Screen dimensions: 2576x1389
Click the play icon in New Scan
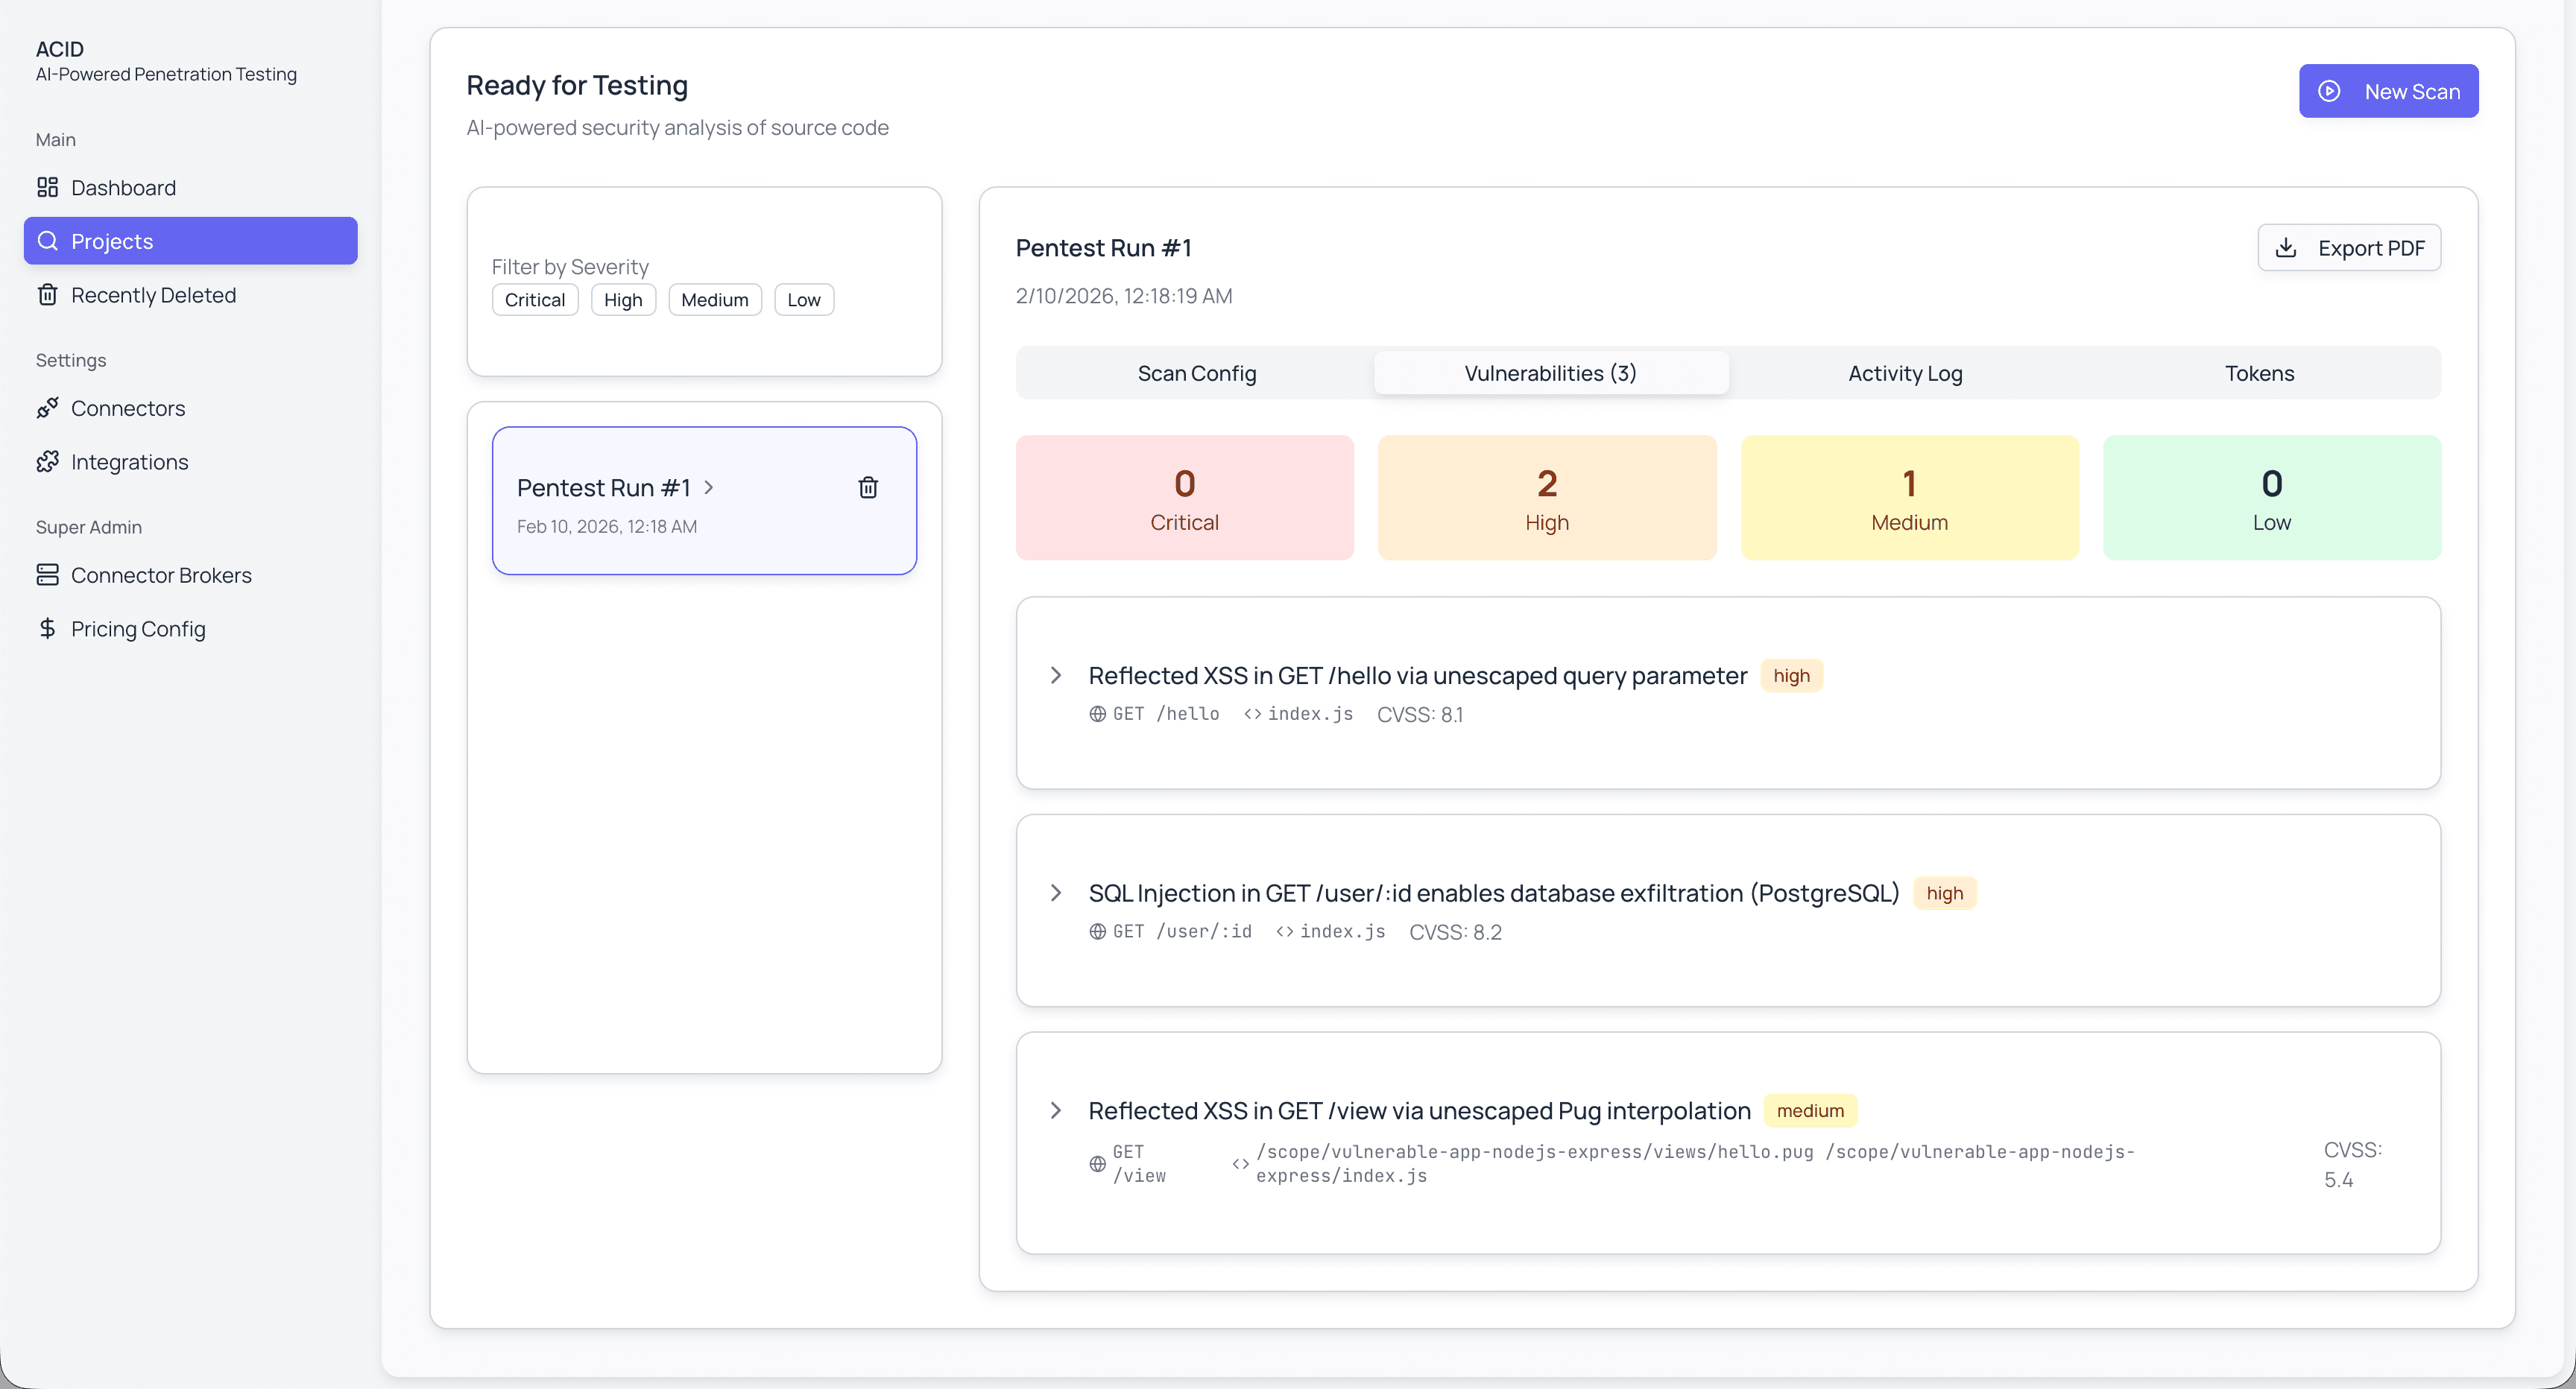[x=2329, y=91]
